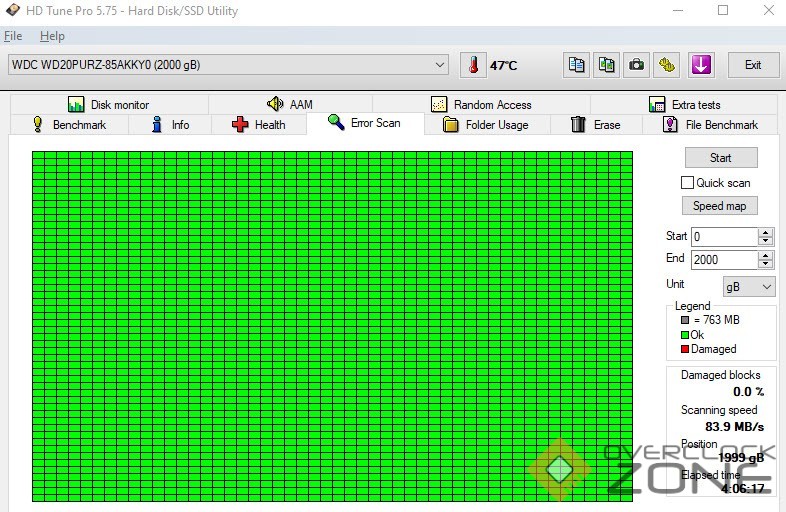
Task: Increase the Start value with up arrow
Action: click(765, 233)
